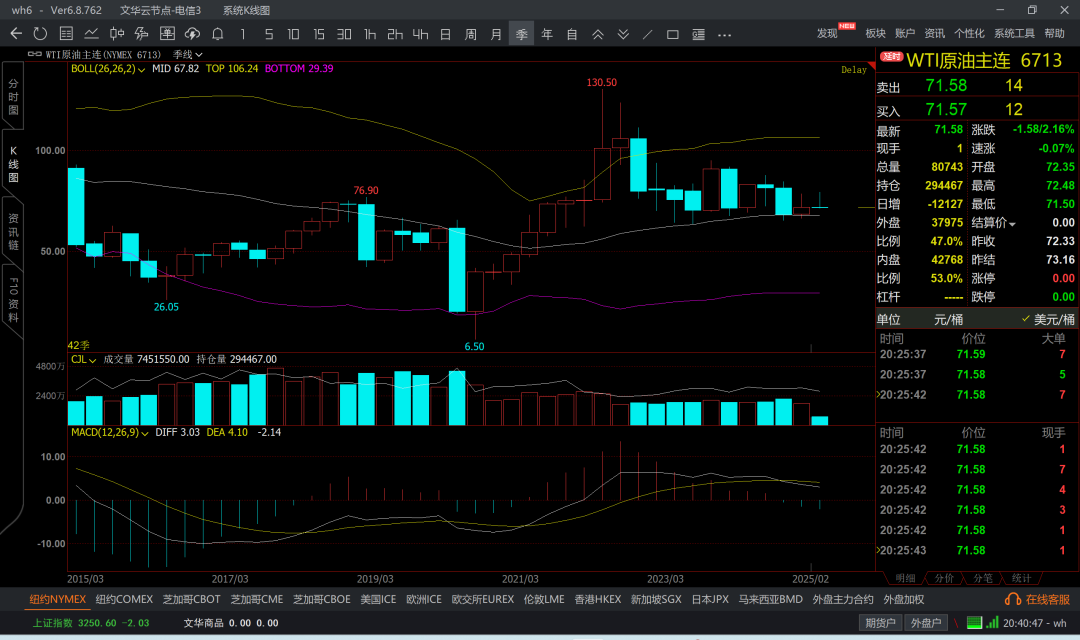Viewport: 1080px width, 640px height.
Task: Expand the 季线 period dropdown
Action: point(188,54)
